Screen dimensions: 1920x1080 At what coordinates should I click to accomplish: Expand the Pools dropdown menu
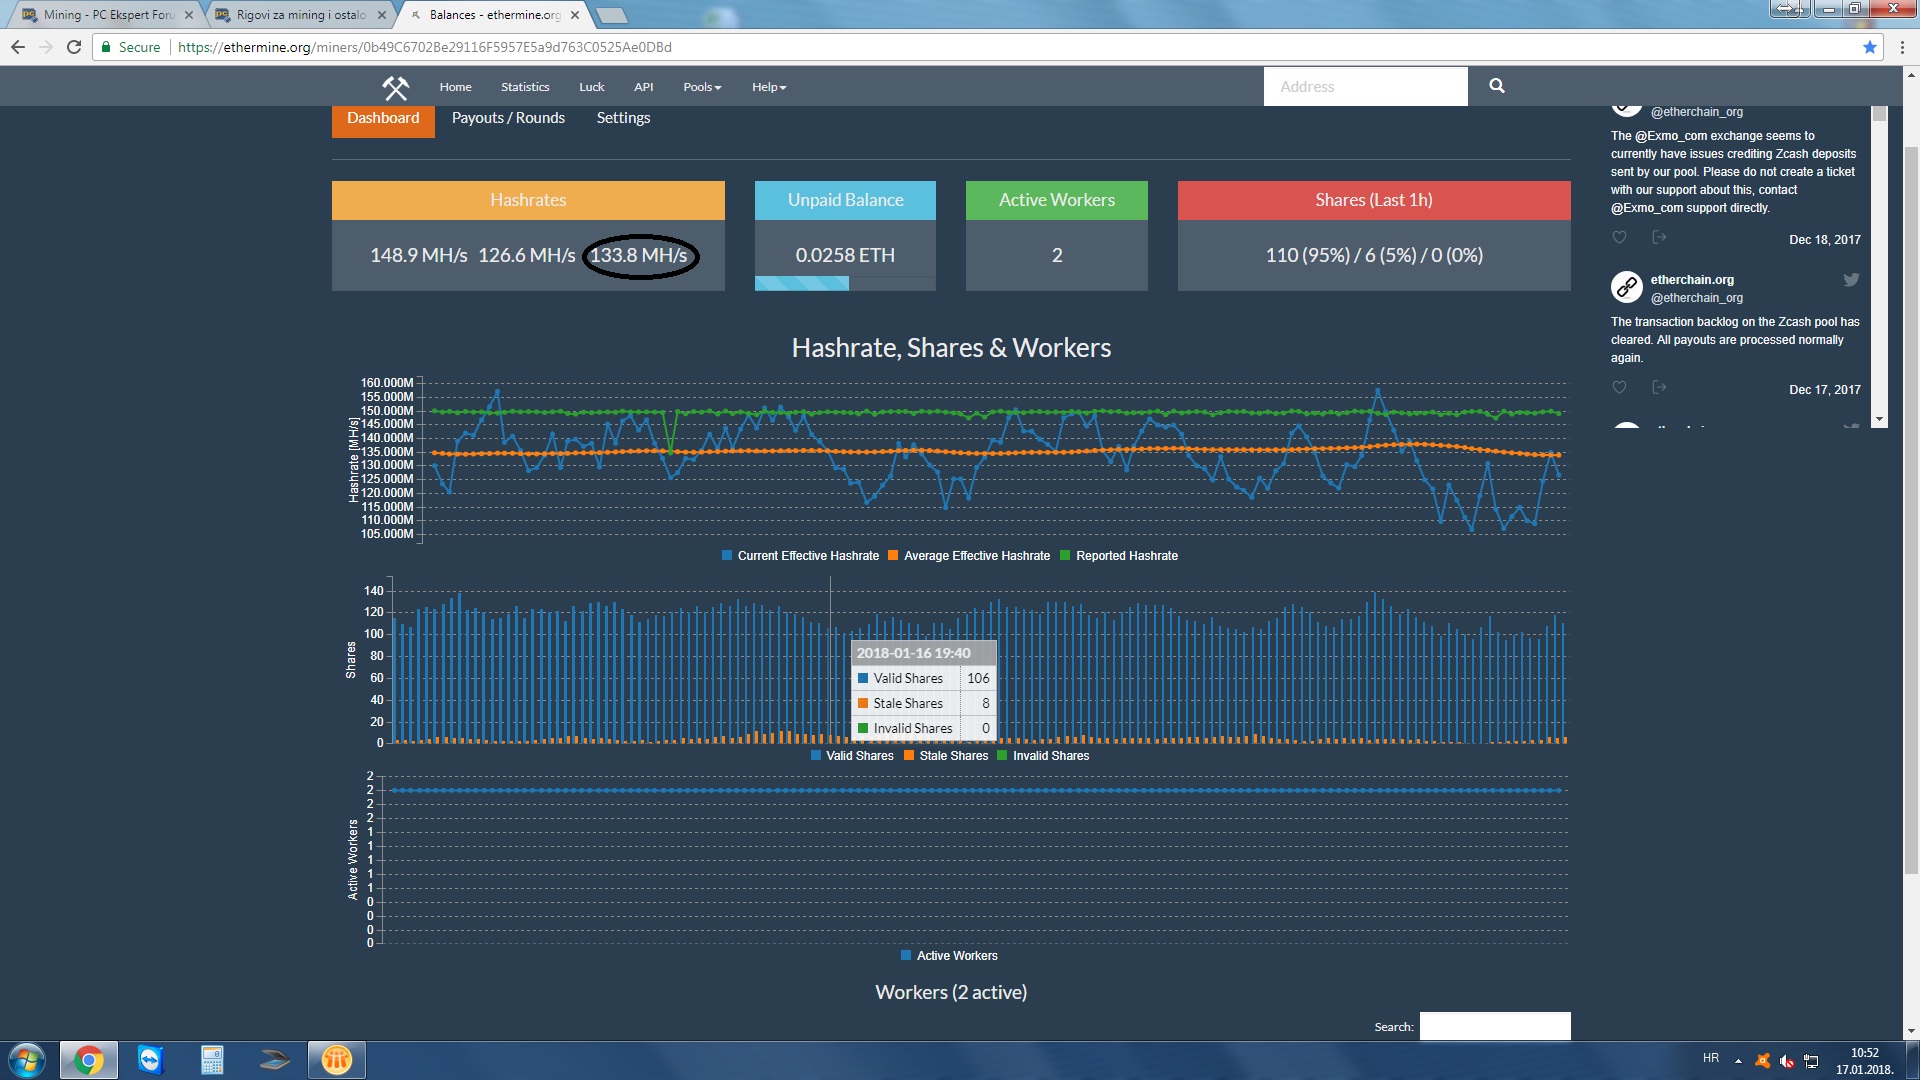click(x=702, y=87)
